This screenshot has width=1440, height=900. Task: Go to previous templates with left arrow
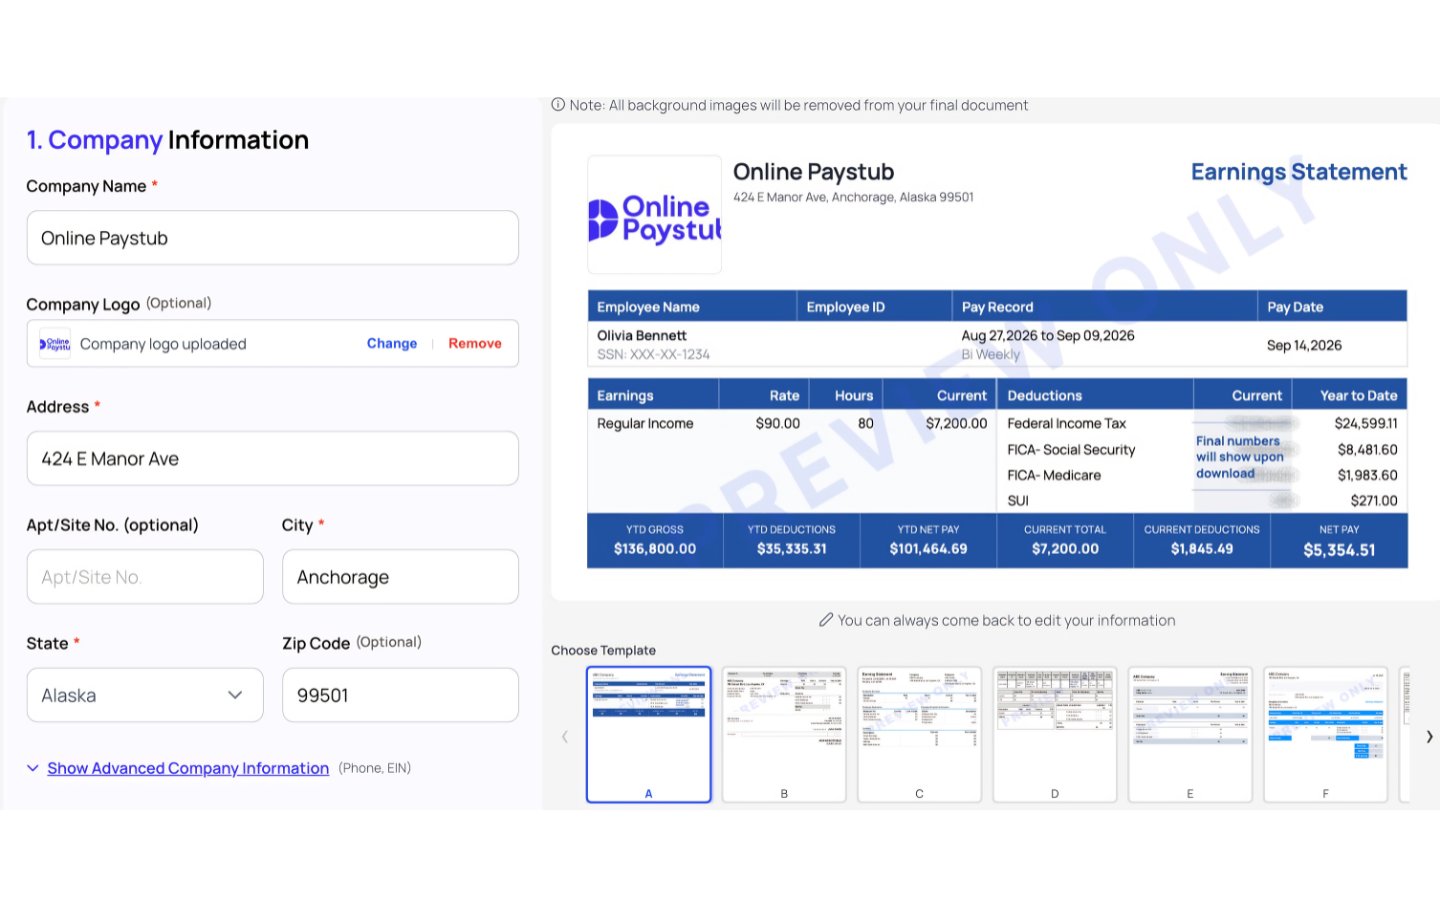(x=565, y=737)
